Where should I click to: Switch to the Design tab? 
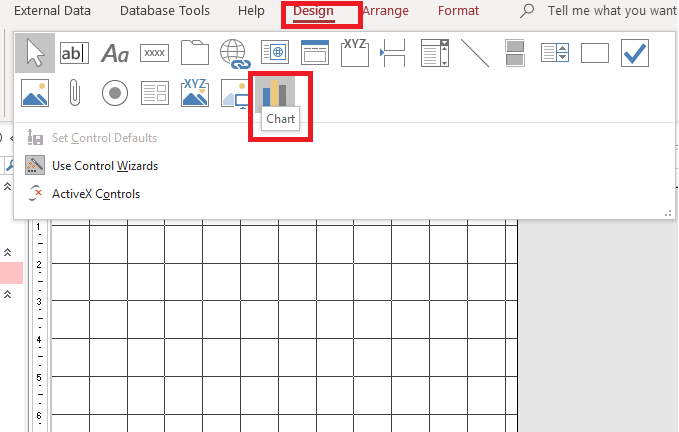[x=314, y=10]
